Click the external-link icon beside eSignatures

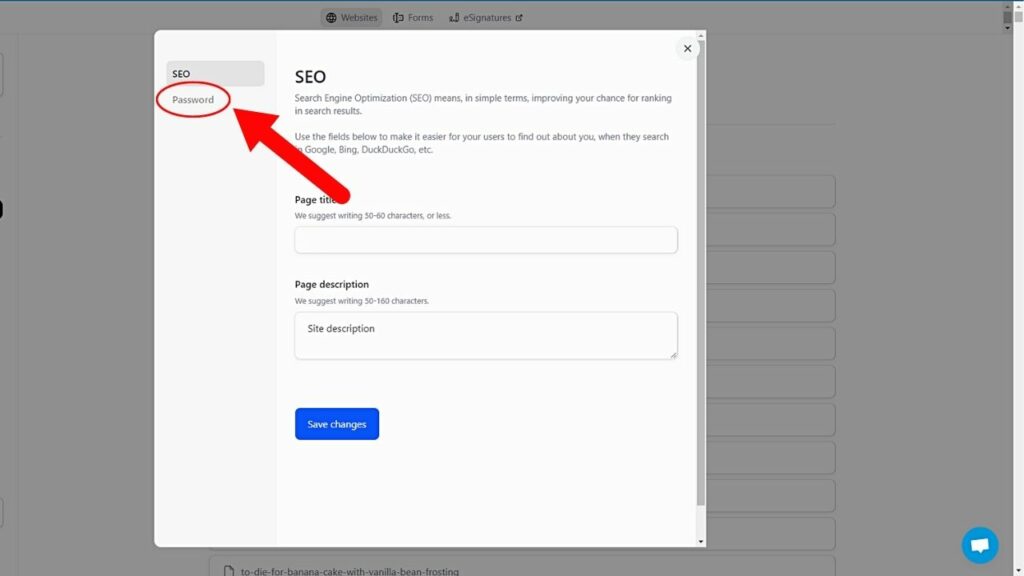(518, 17)
